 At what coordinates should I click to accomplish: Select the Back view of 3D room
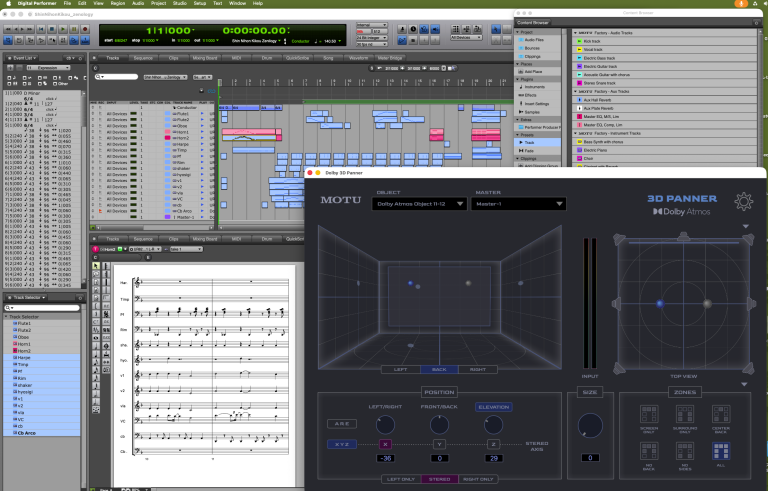click(x=439, y=369)
